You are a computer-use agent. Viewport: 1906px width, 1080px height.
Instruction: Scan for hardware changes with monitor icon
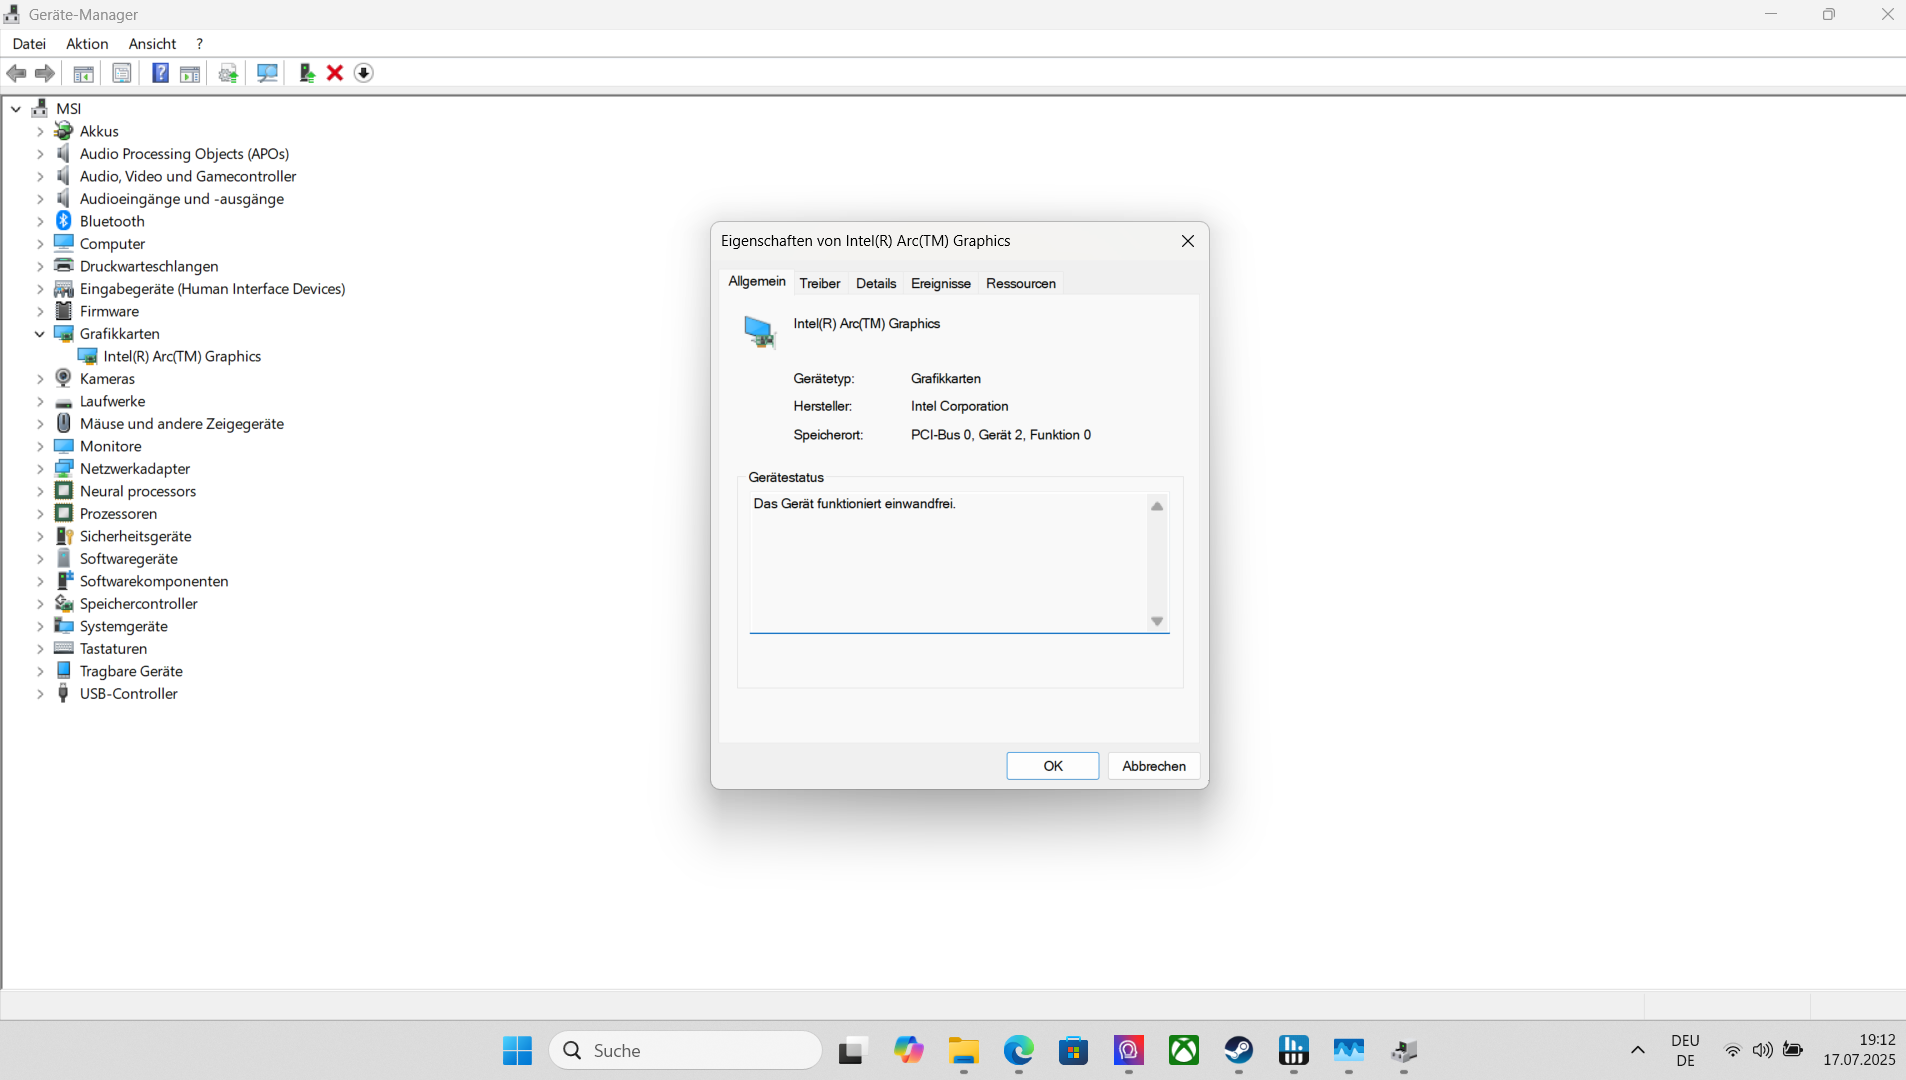click(267, 73)
